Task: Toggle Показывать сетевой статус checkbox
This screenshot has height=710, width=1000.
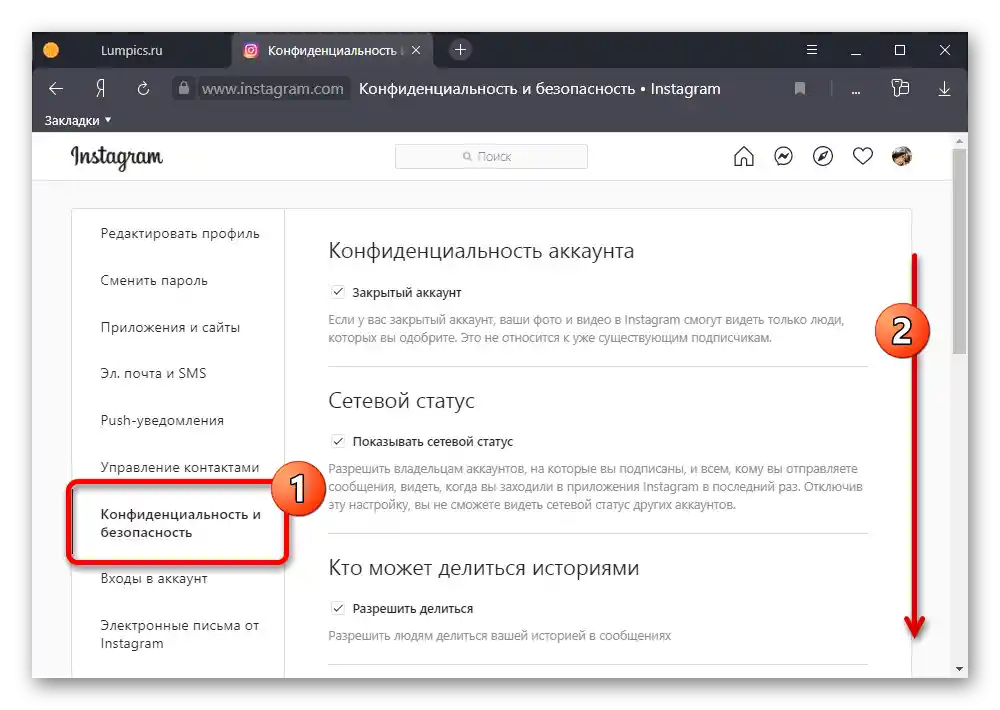Action: [337, 441]
